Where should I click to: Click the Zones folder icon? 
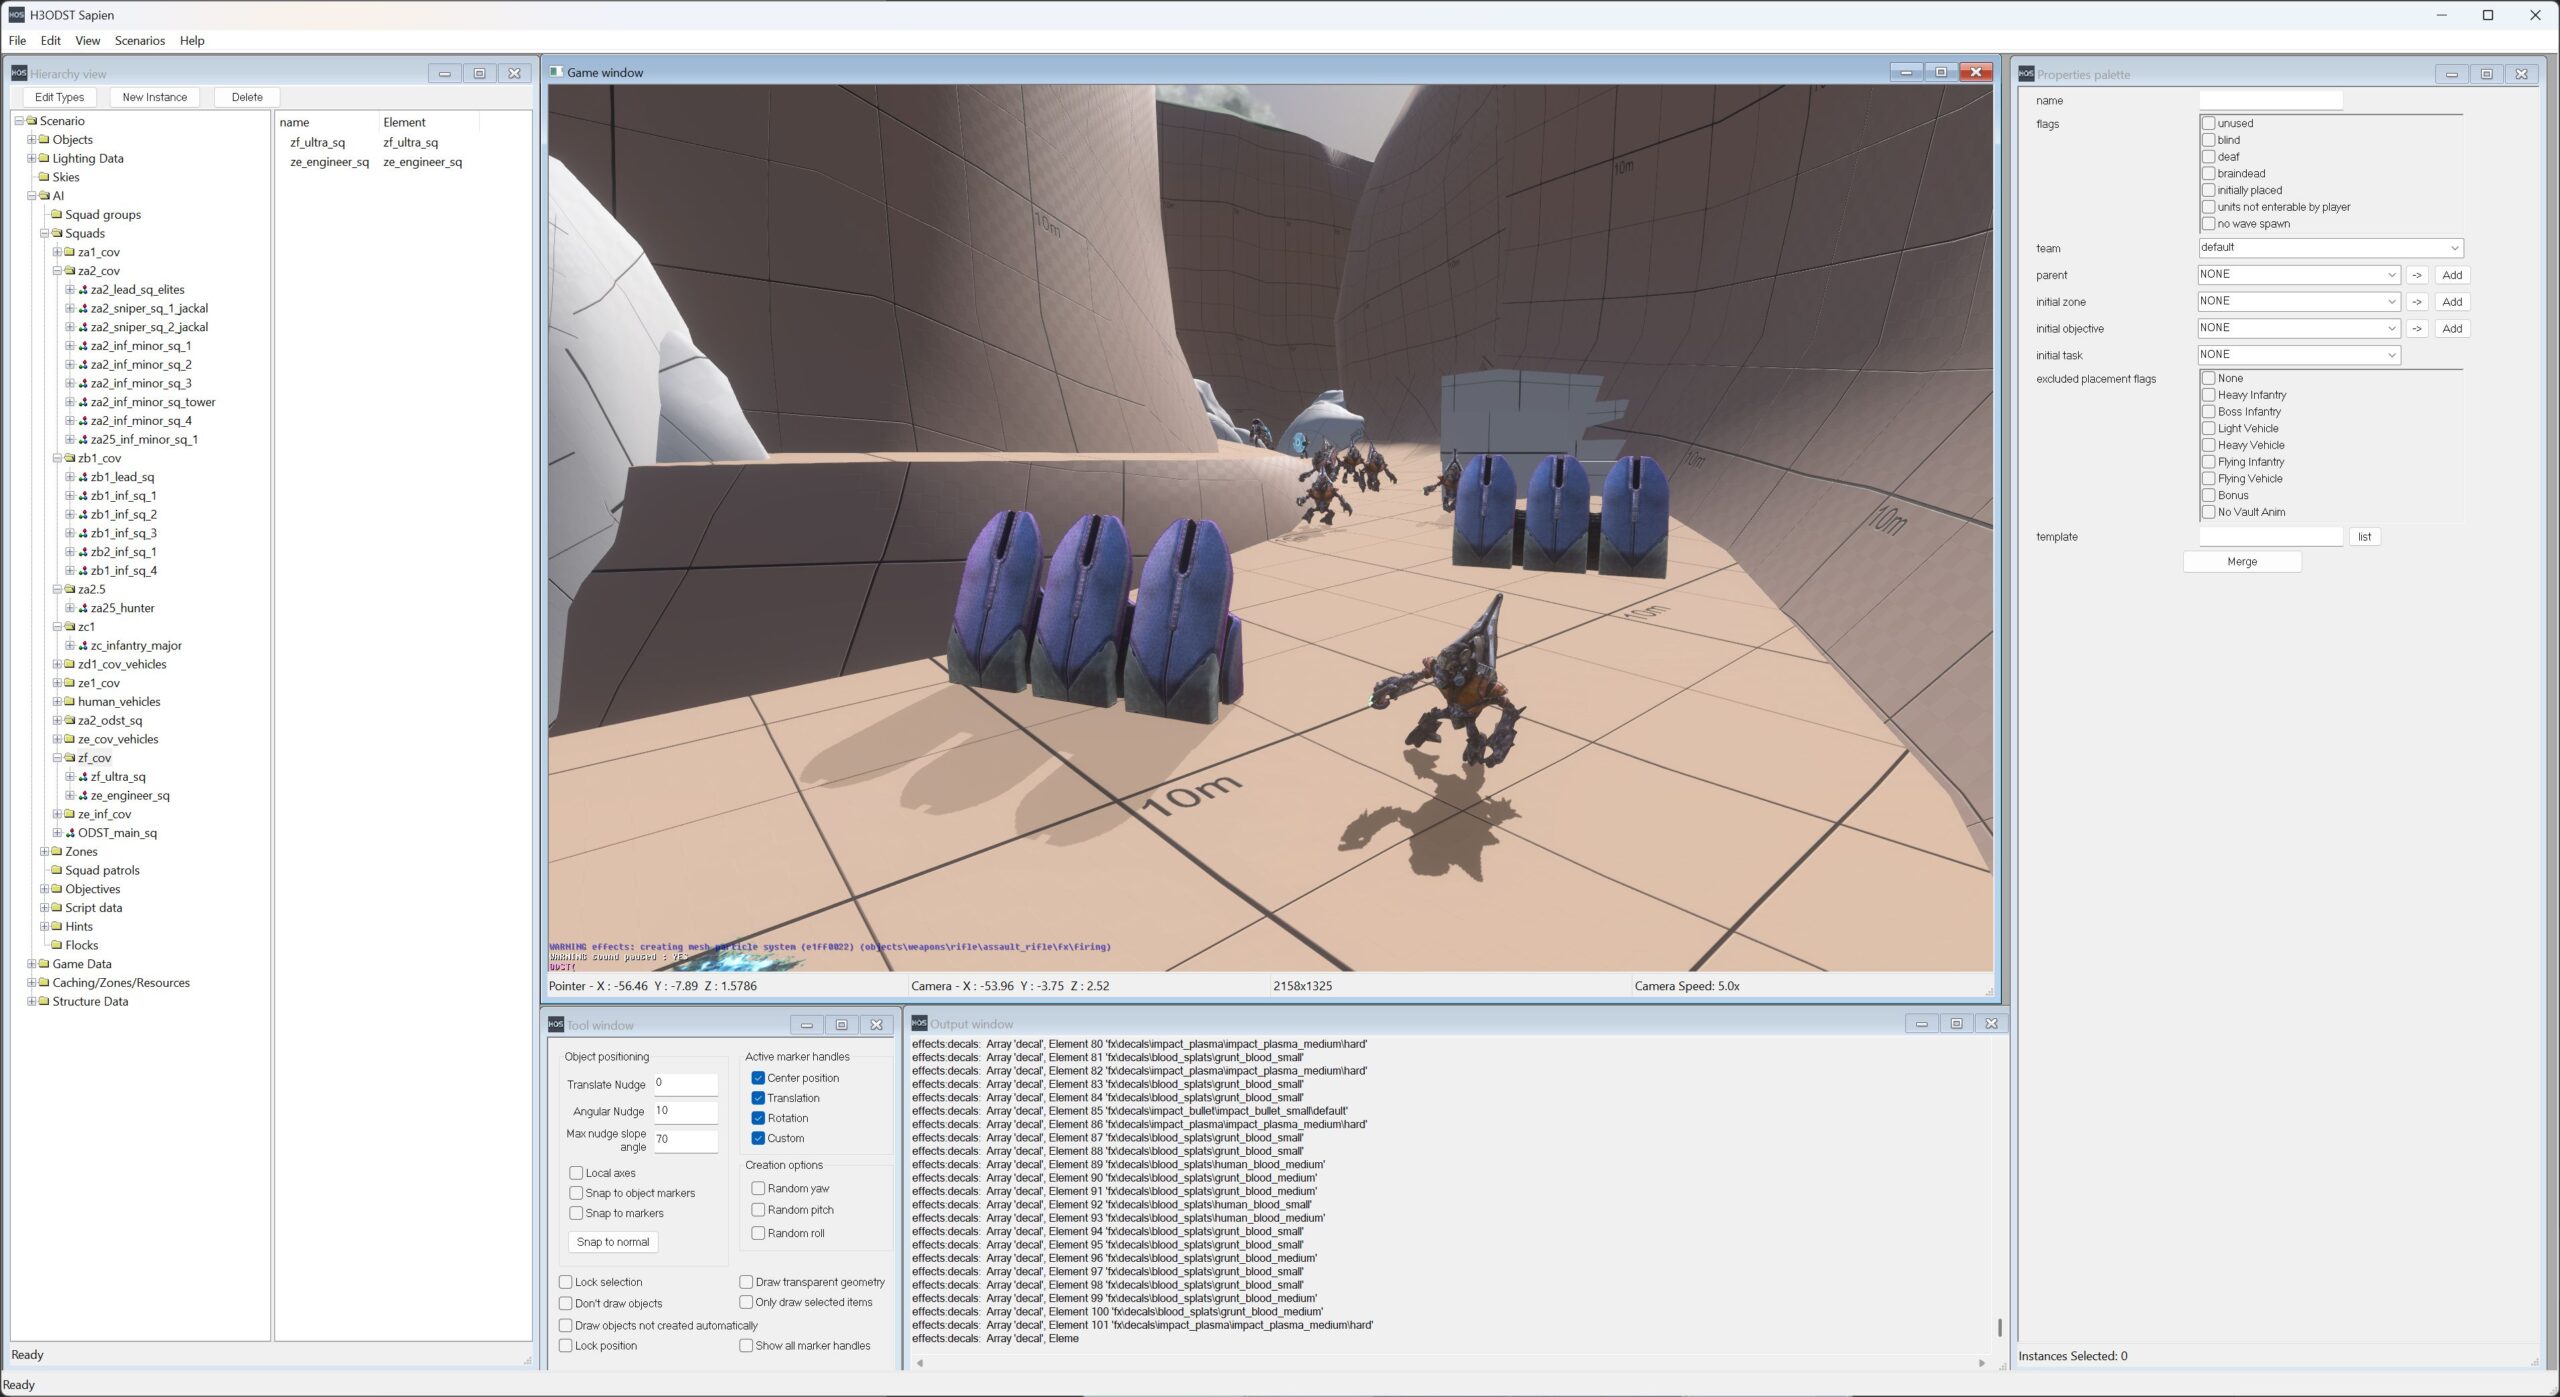tap(57, 852)
